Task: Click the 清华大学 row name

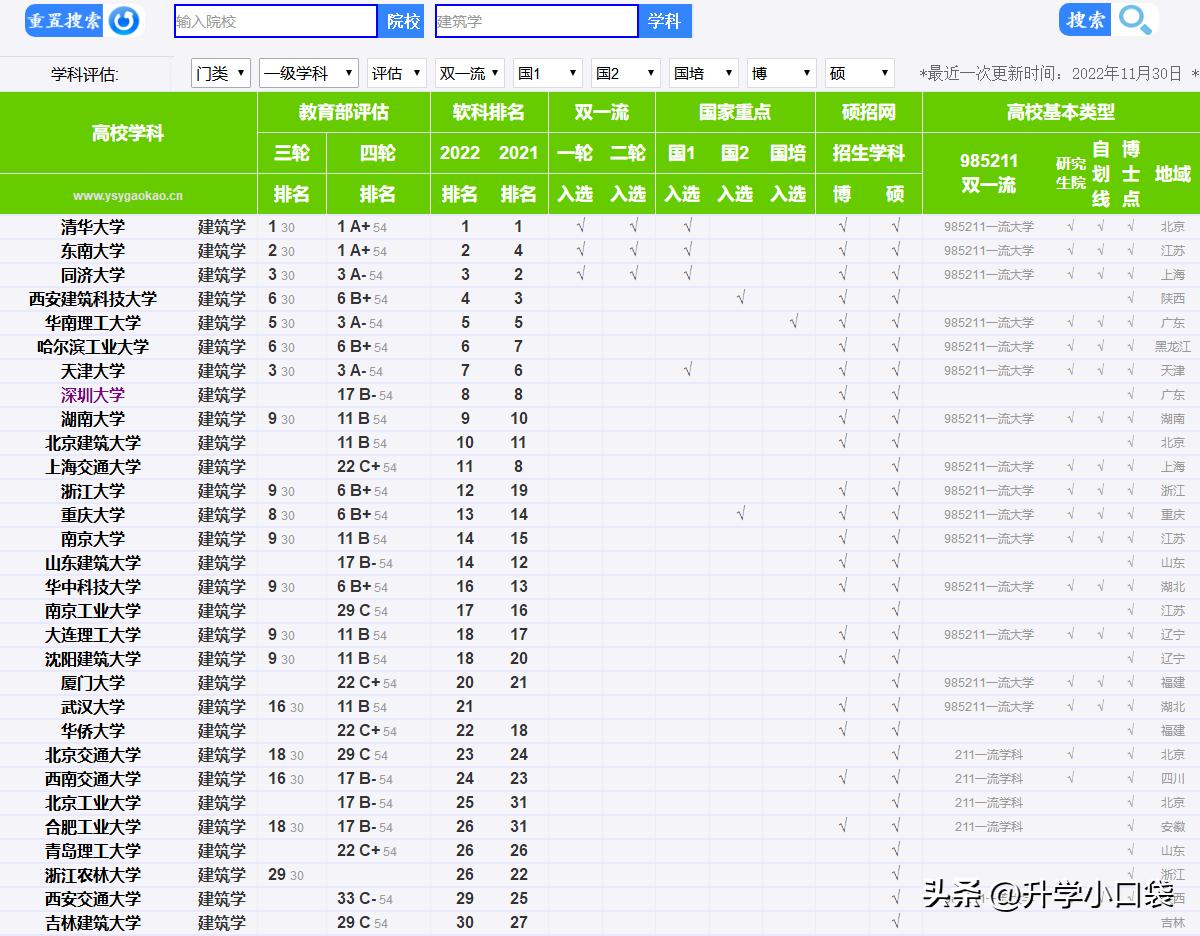Action: [93, 227]
